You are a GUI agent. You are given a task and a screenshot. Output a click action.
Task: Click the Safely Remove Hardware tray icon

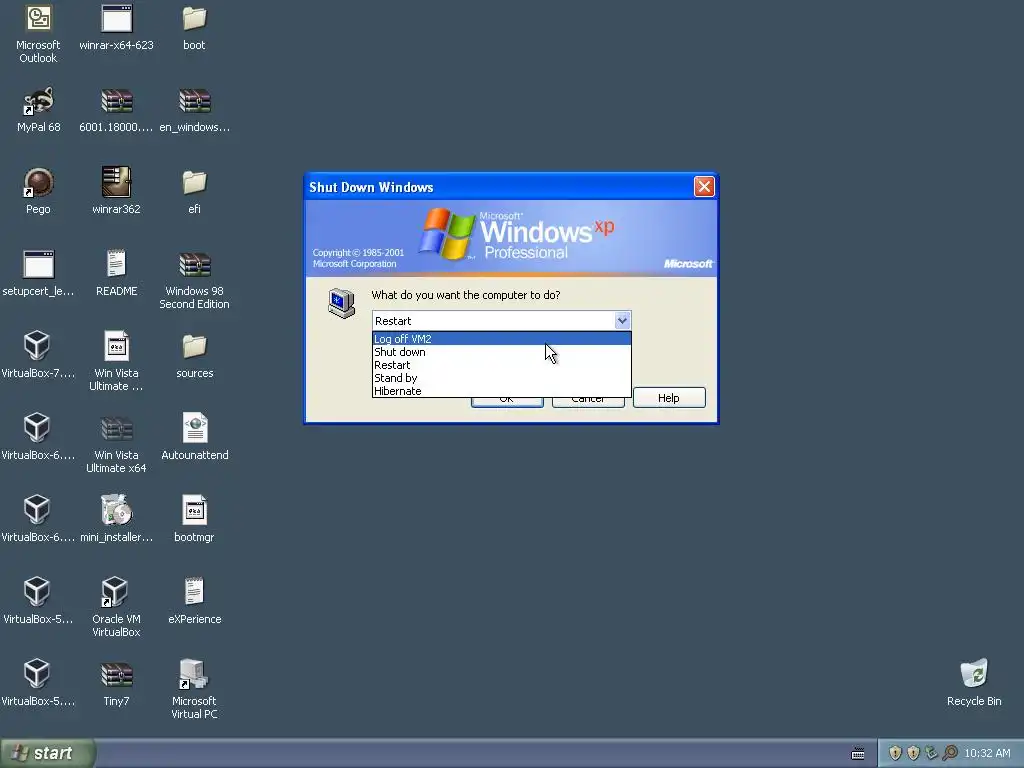(931, 753)
